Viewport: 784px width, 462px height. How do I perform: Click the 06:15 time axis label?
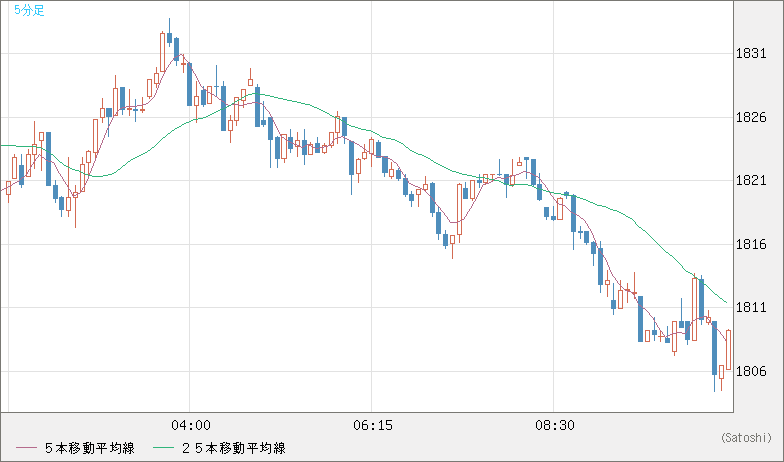pos(372,426)
